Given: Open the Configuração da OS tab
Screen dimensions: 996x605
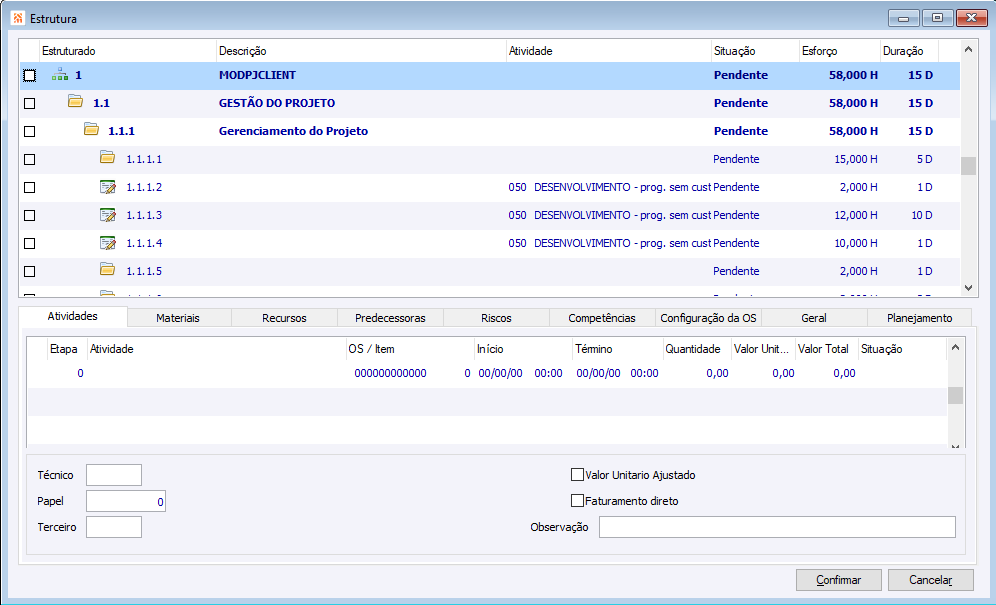Looking at the screenshot, I should [x=708, y=318].
